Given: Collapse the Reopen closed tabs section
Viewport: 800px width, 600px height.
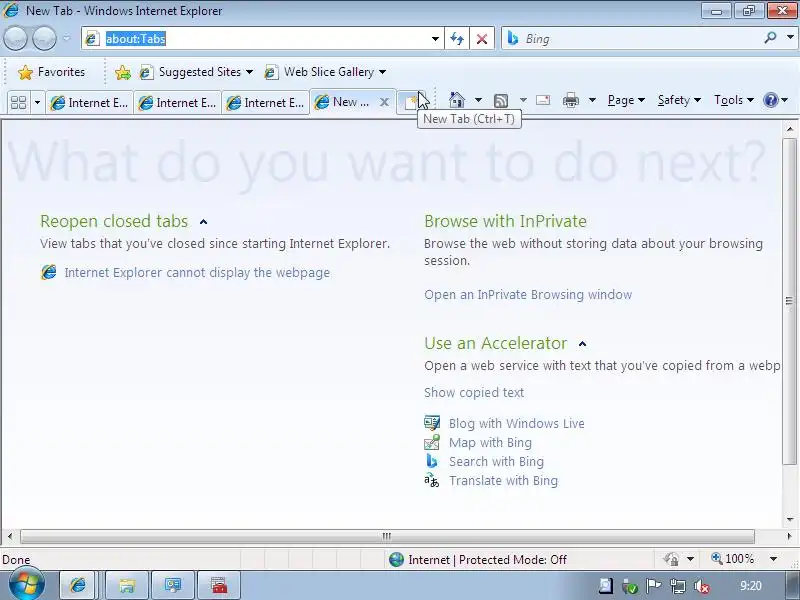Looking at the screenshot, I should [204, 222].
